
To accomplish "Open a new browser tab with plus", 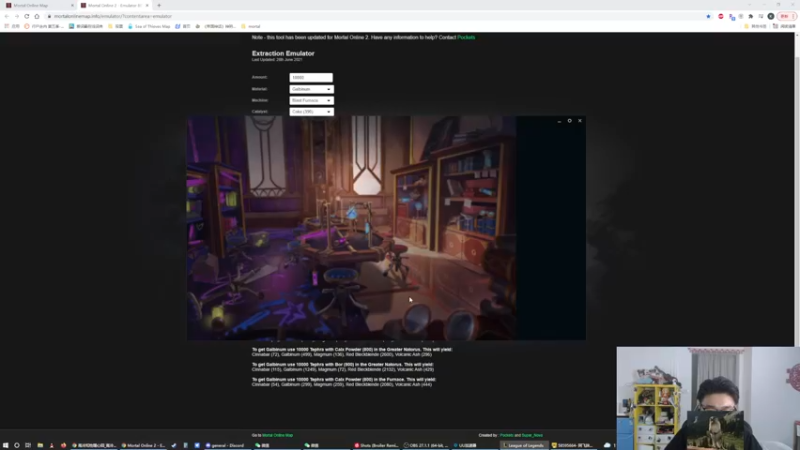I will 159,5.
